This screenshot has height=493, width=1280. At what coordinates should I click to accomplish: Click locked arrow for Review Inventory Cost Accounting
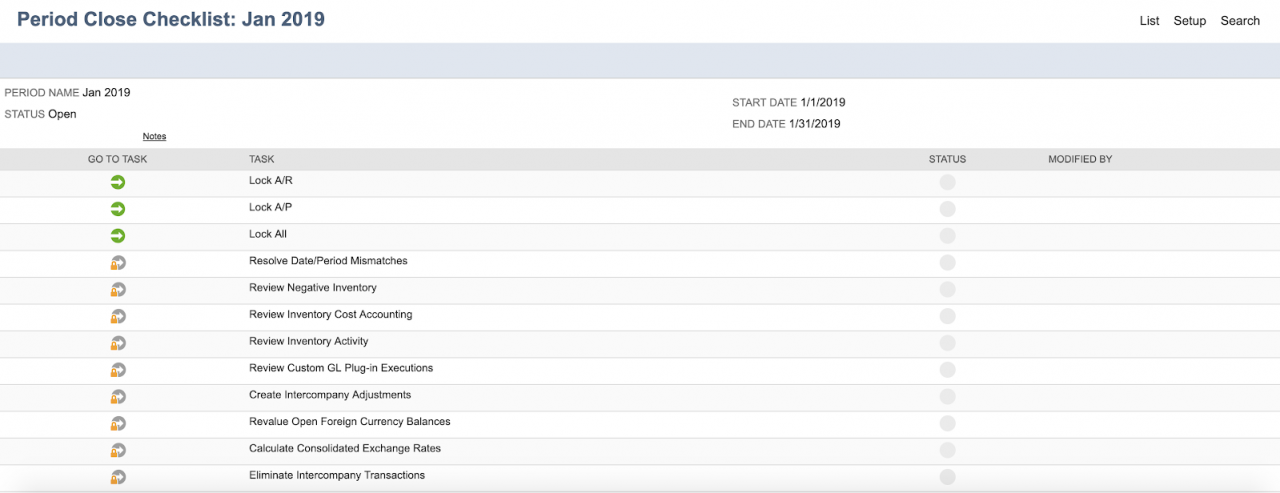point(118,316)
